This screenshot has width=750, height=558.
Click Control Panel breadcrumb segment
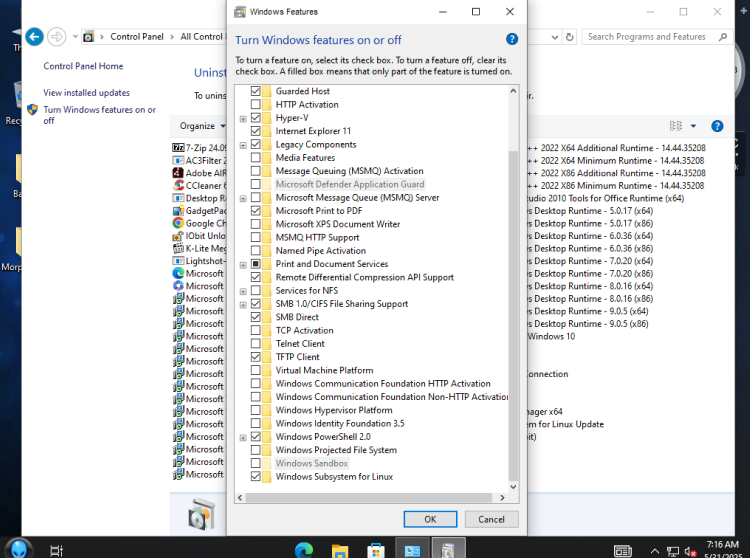(137, 37)
